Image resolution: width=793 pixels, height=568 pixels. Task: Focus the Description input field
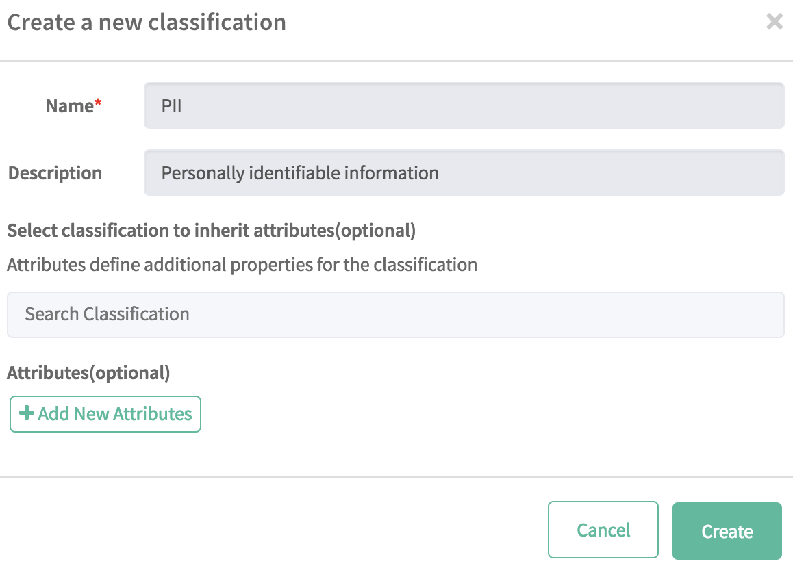(464, 173)
